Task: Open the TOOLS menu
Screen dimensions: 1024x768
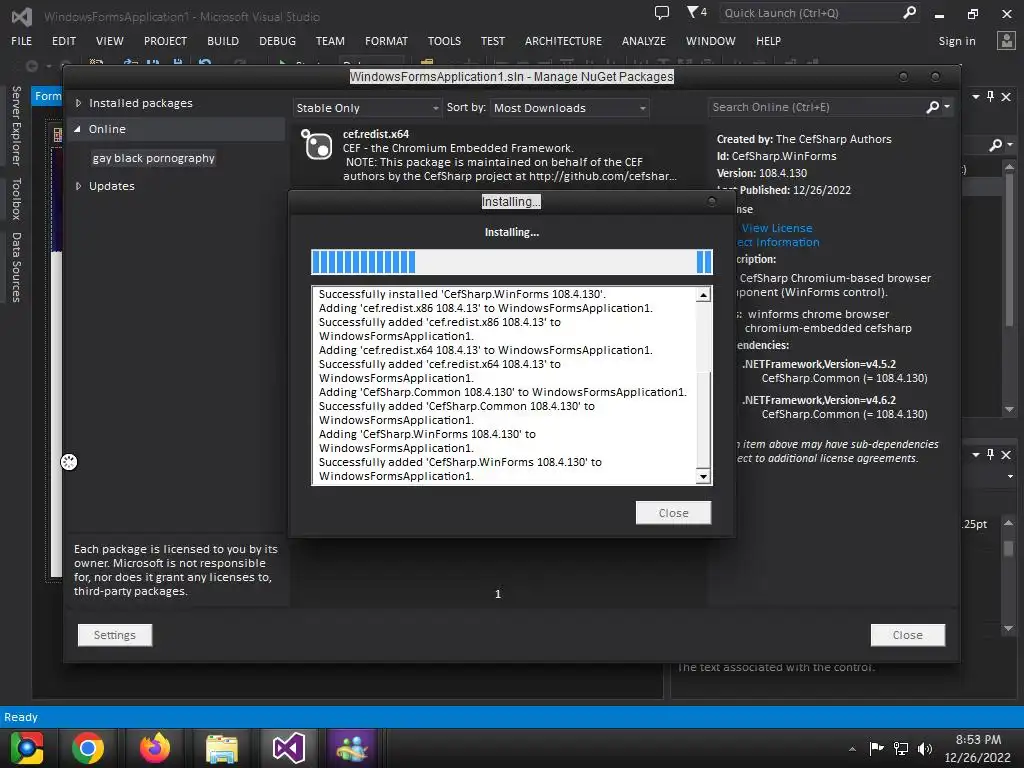Action: pyautogui.click(x=444, y=41)
